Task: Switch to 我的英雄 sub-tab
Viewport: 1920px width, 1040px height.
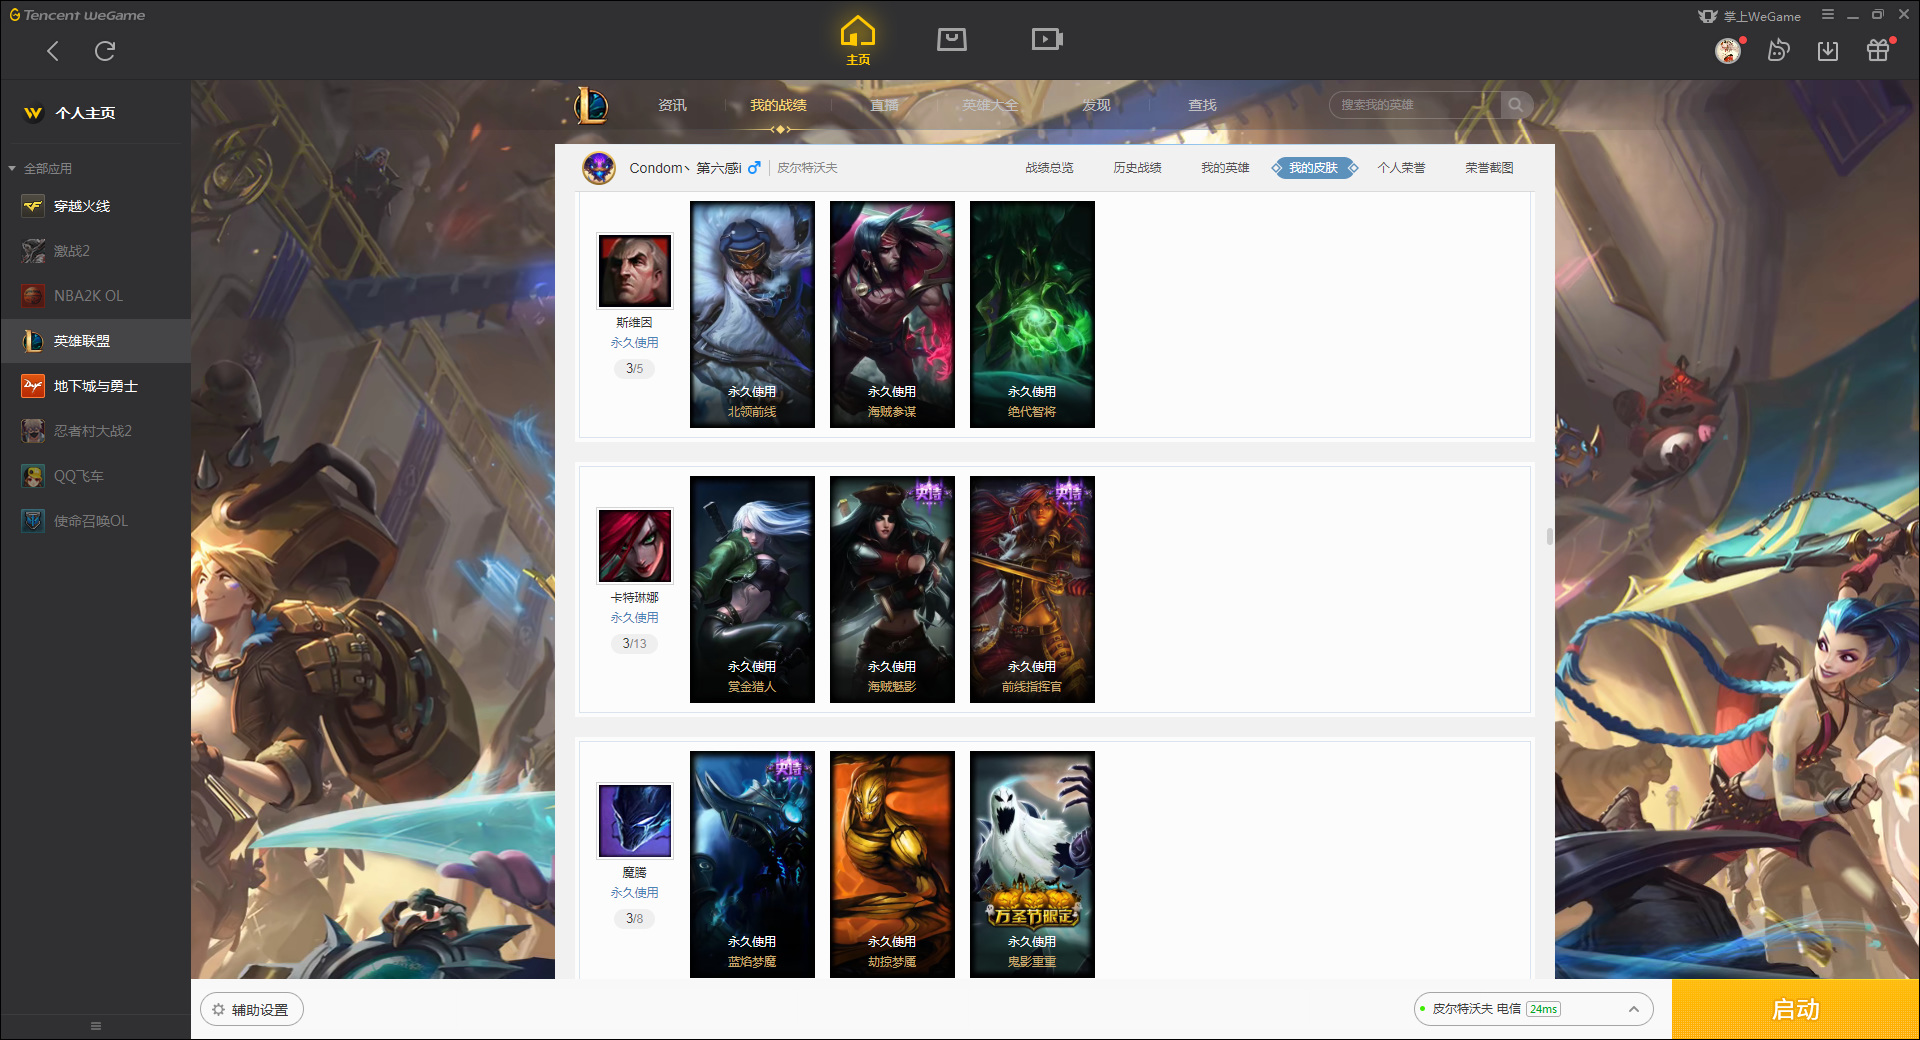Action: (1225, 168)
